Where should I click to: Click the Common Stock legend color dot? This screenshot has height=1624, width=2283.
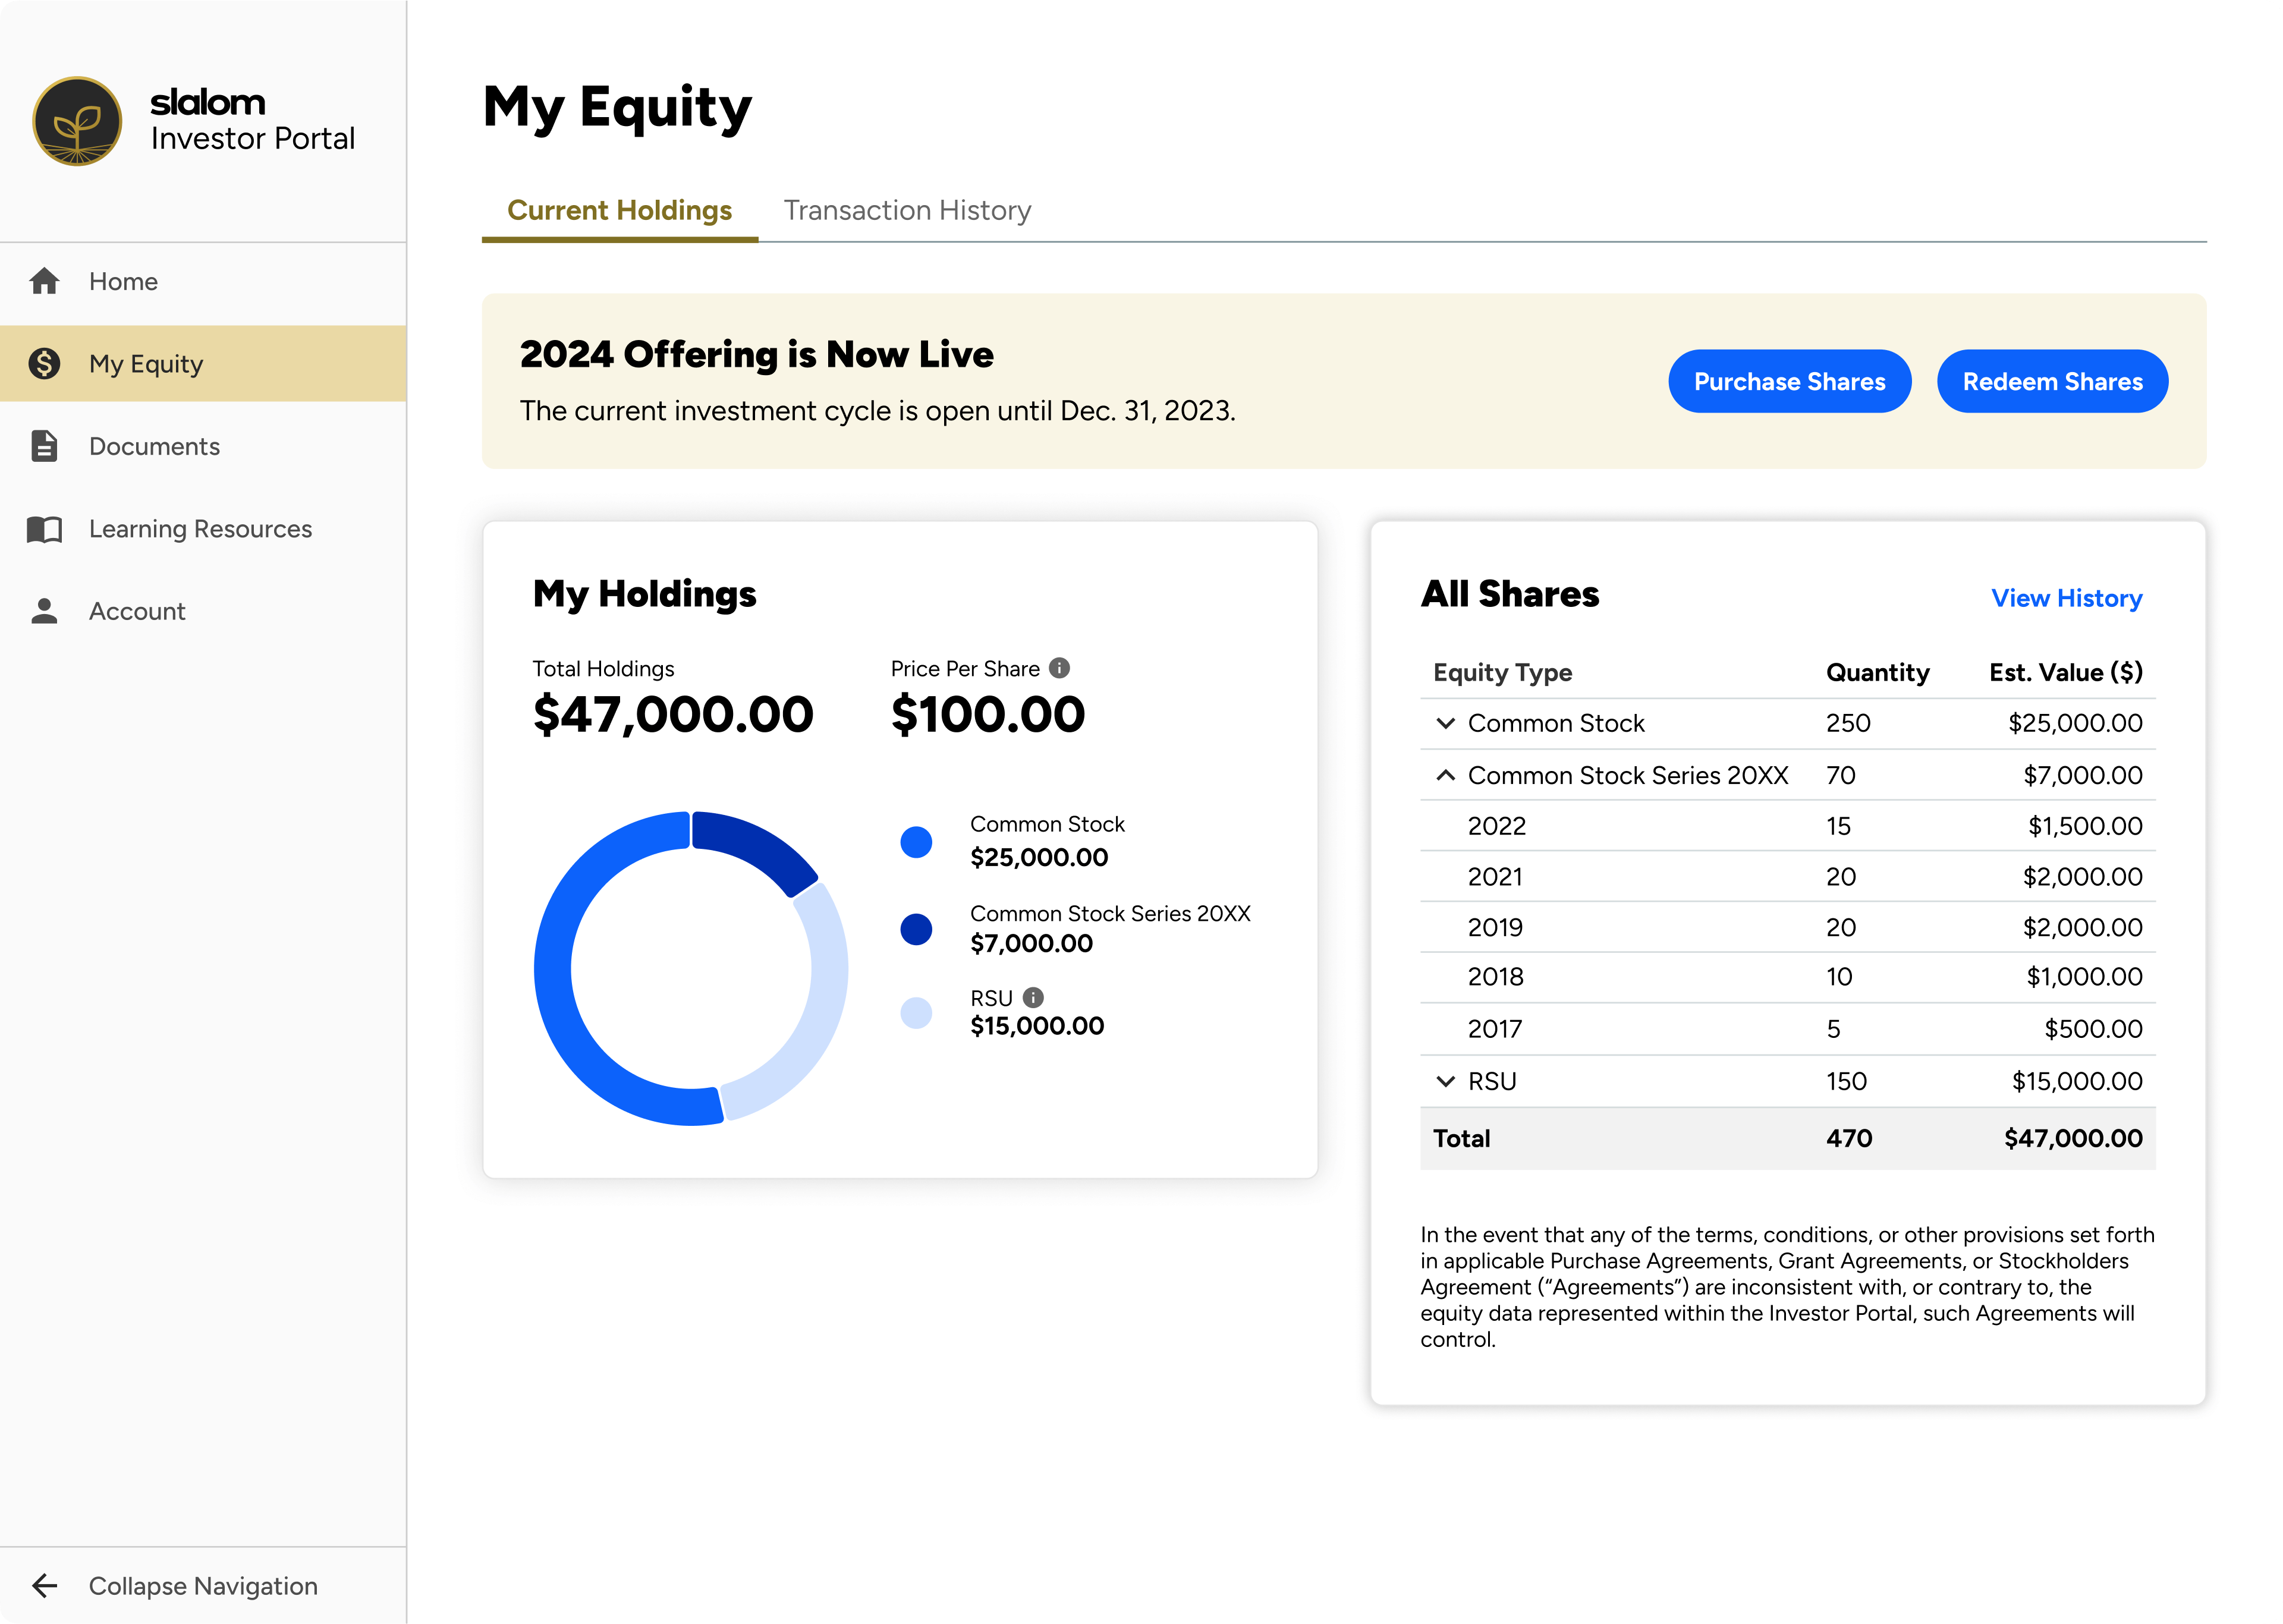916,841
